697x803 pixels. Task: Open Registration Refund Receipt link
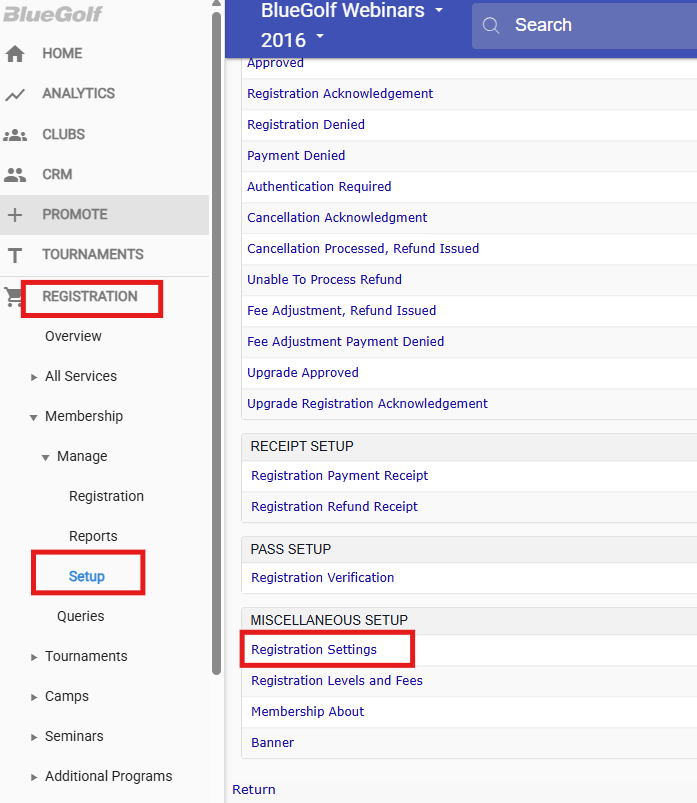(334, 506)
